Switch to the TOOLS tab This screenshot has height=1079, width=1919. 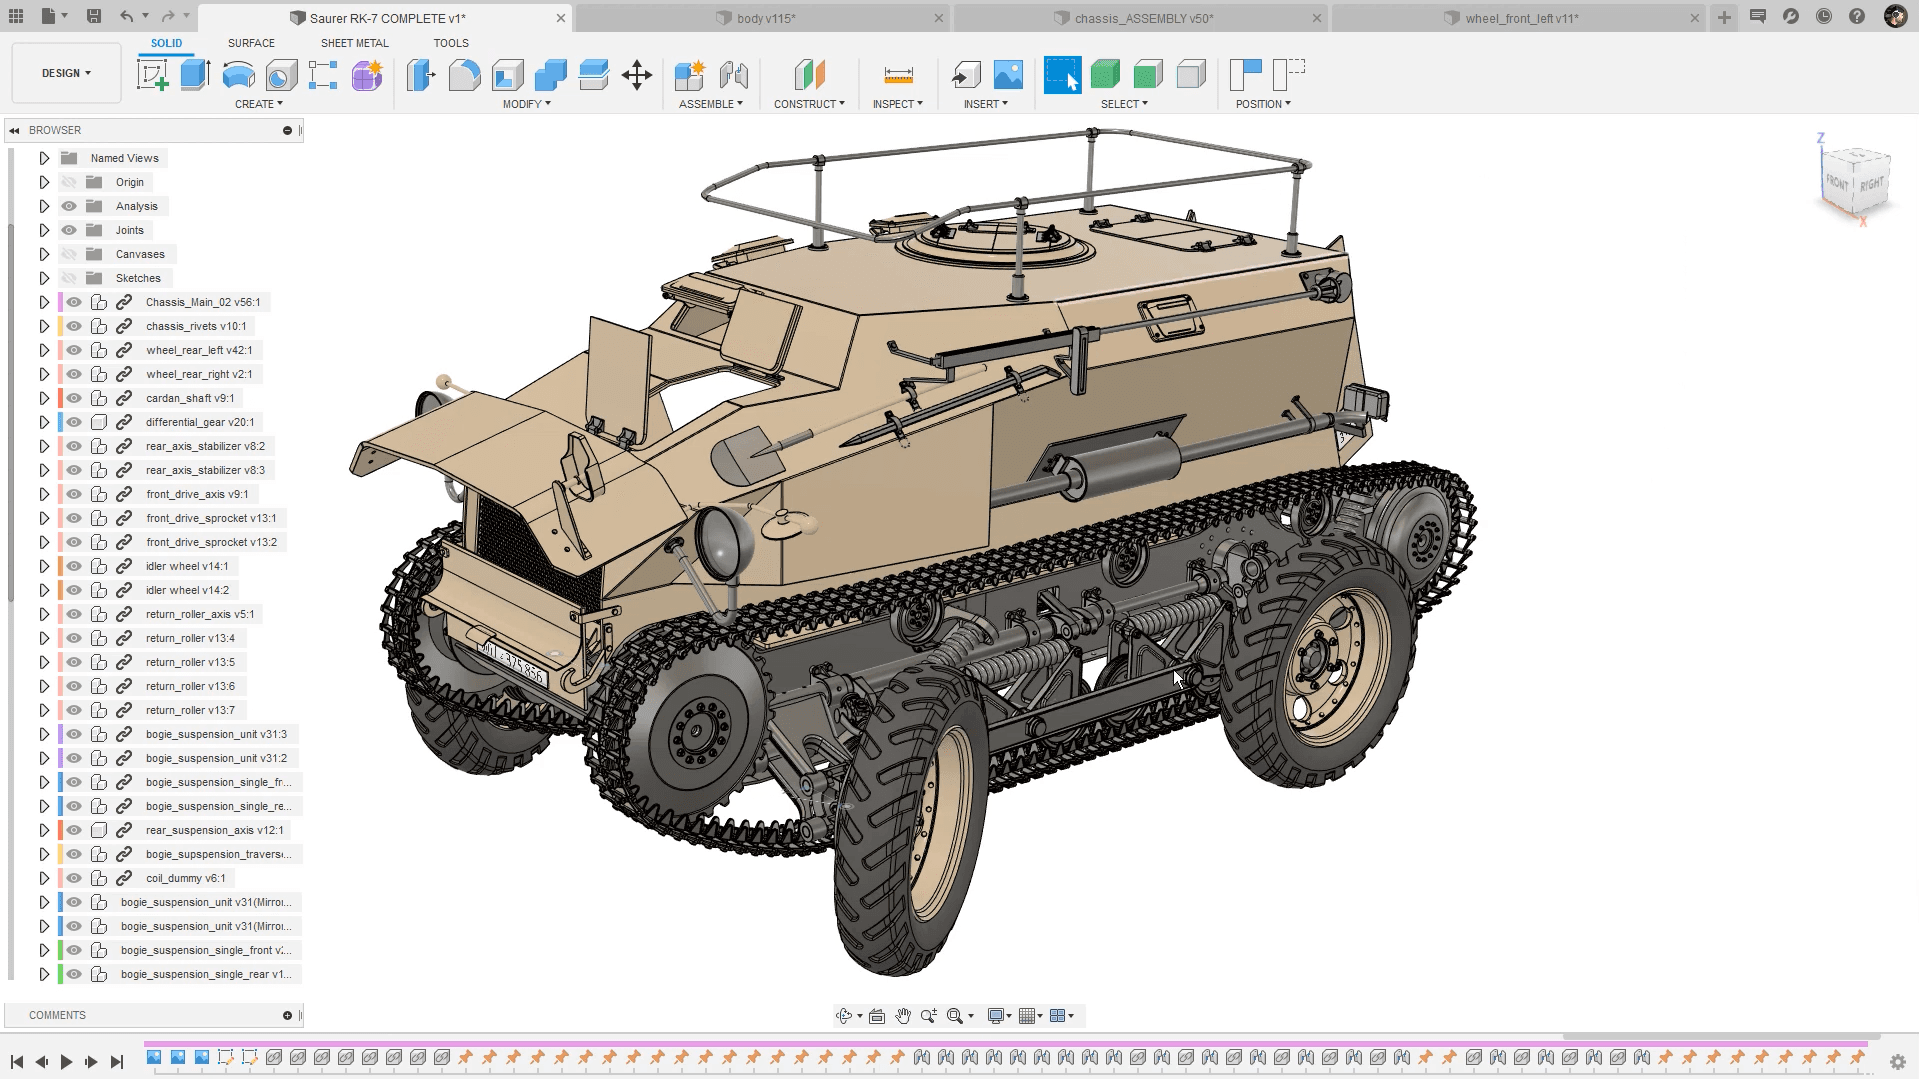pyautogui.click(x=451, y=43)
